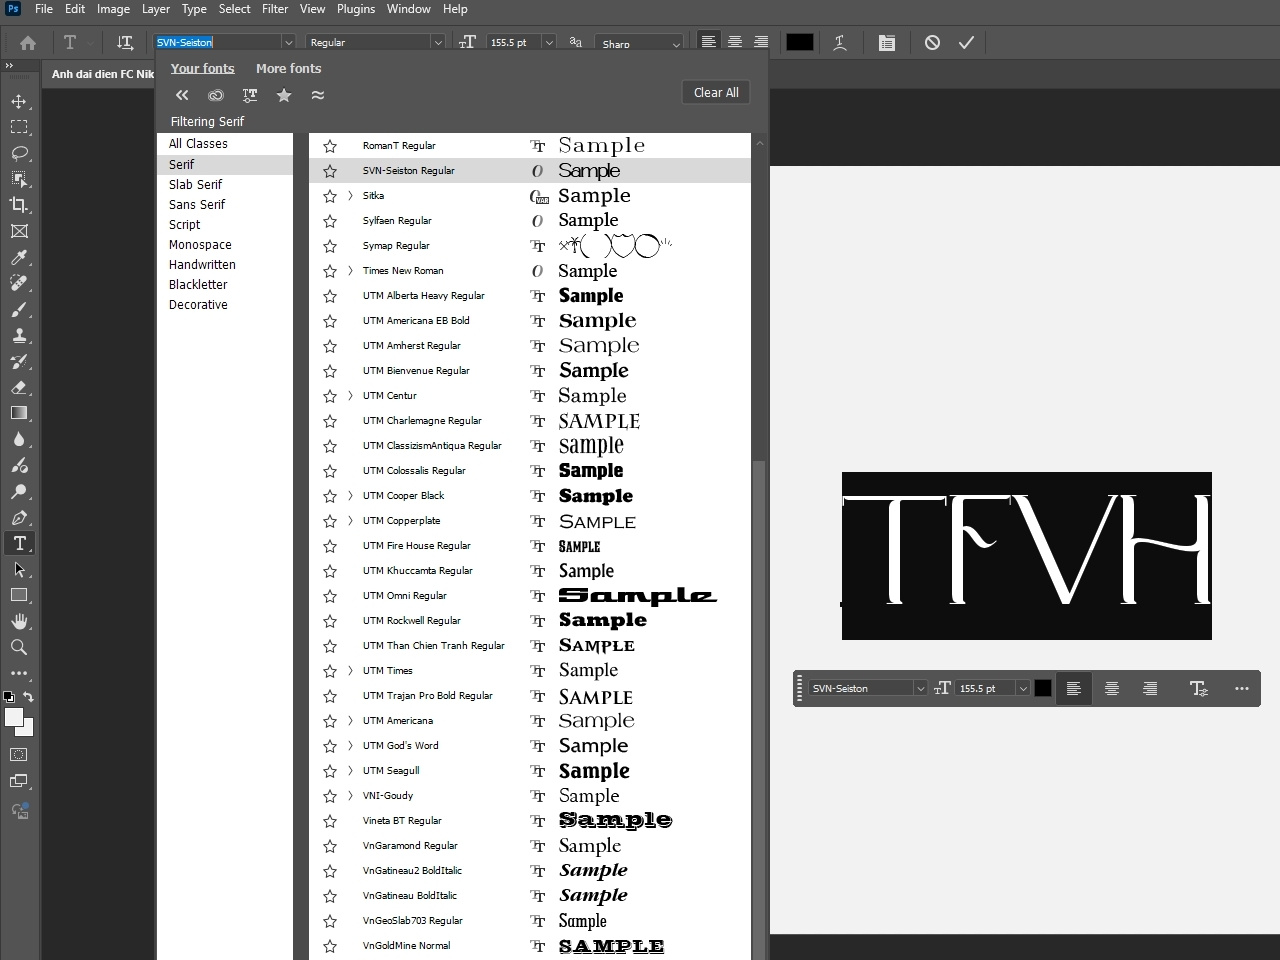Viewport: 1280px width, 960px height.
Task: Select the Gradient tool
Action: [19, 413]
